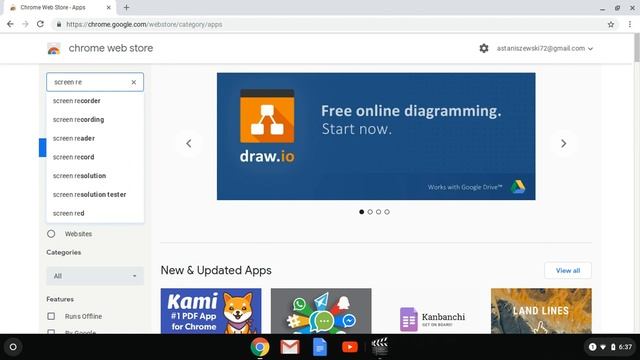Open the Kami PDF app tile
640x360 pixels.
pos(211,311)
